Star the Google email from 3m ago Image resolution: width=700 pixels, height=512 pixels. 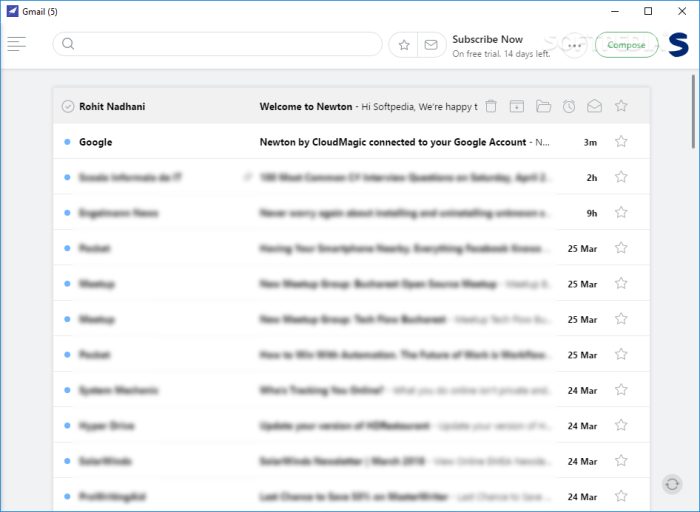click(621, 142)
